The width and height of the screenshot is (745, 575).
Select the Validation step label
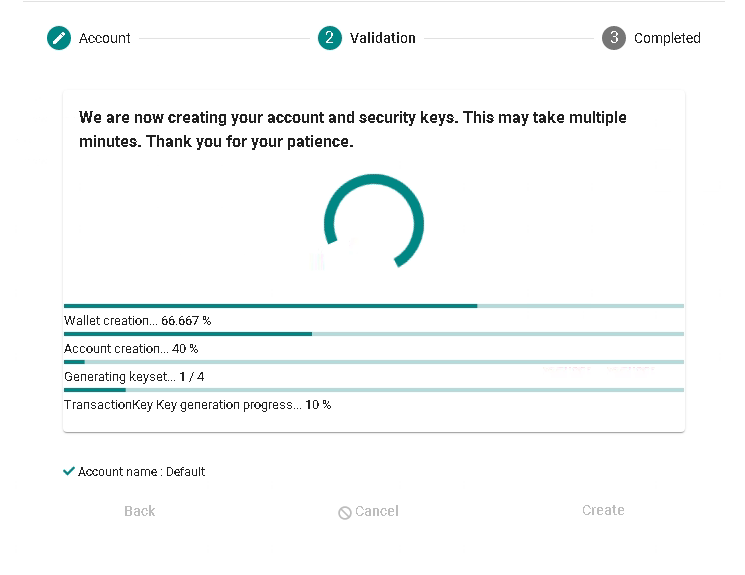click(x=382, y=38)
